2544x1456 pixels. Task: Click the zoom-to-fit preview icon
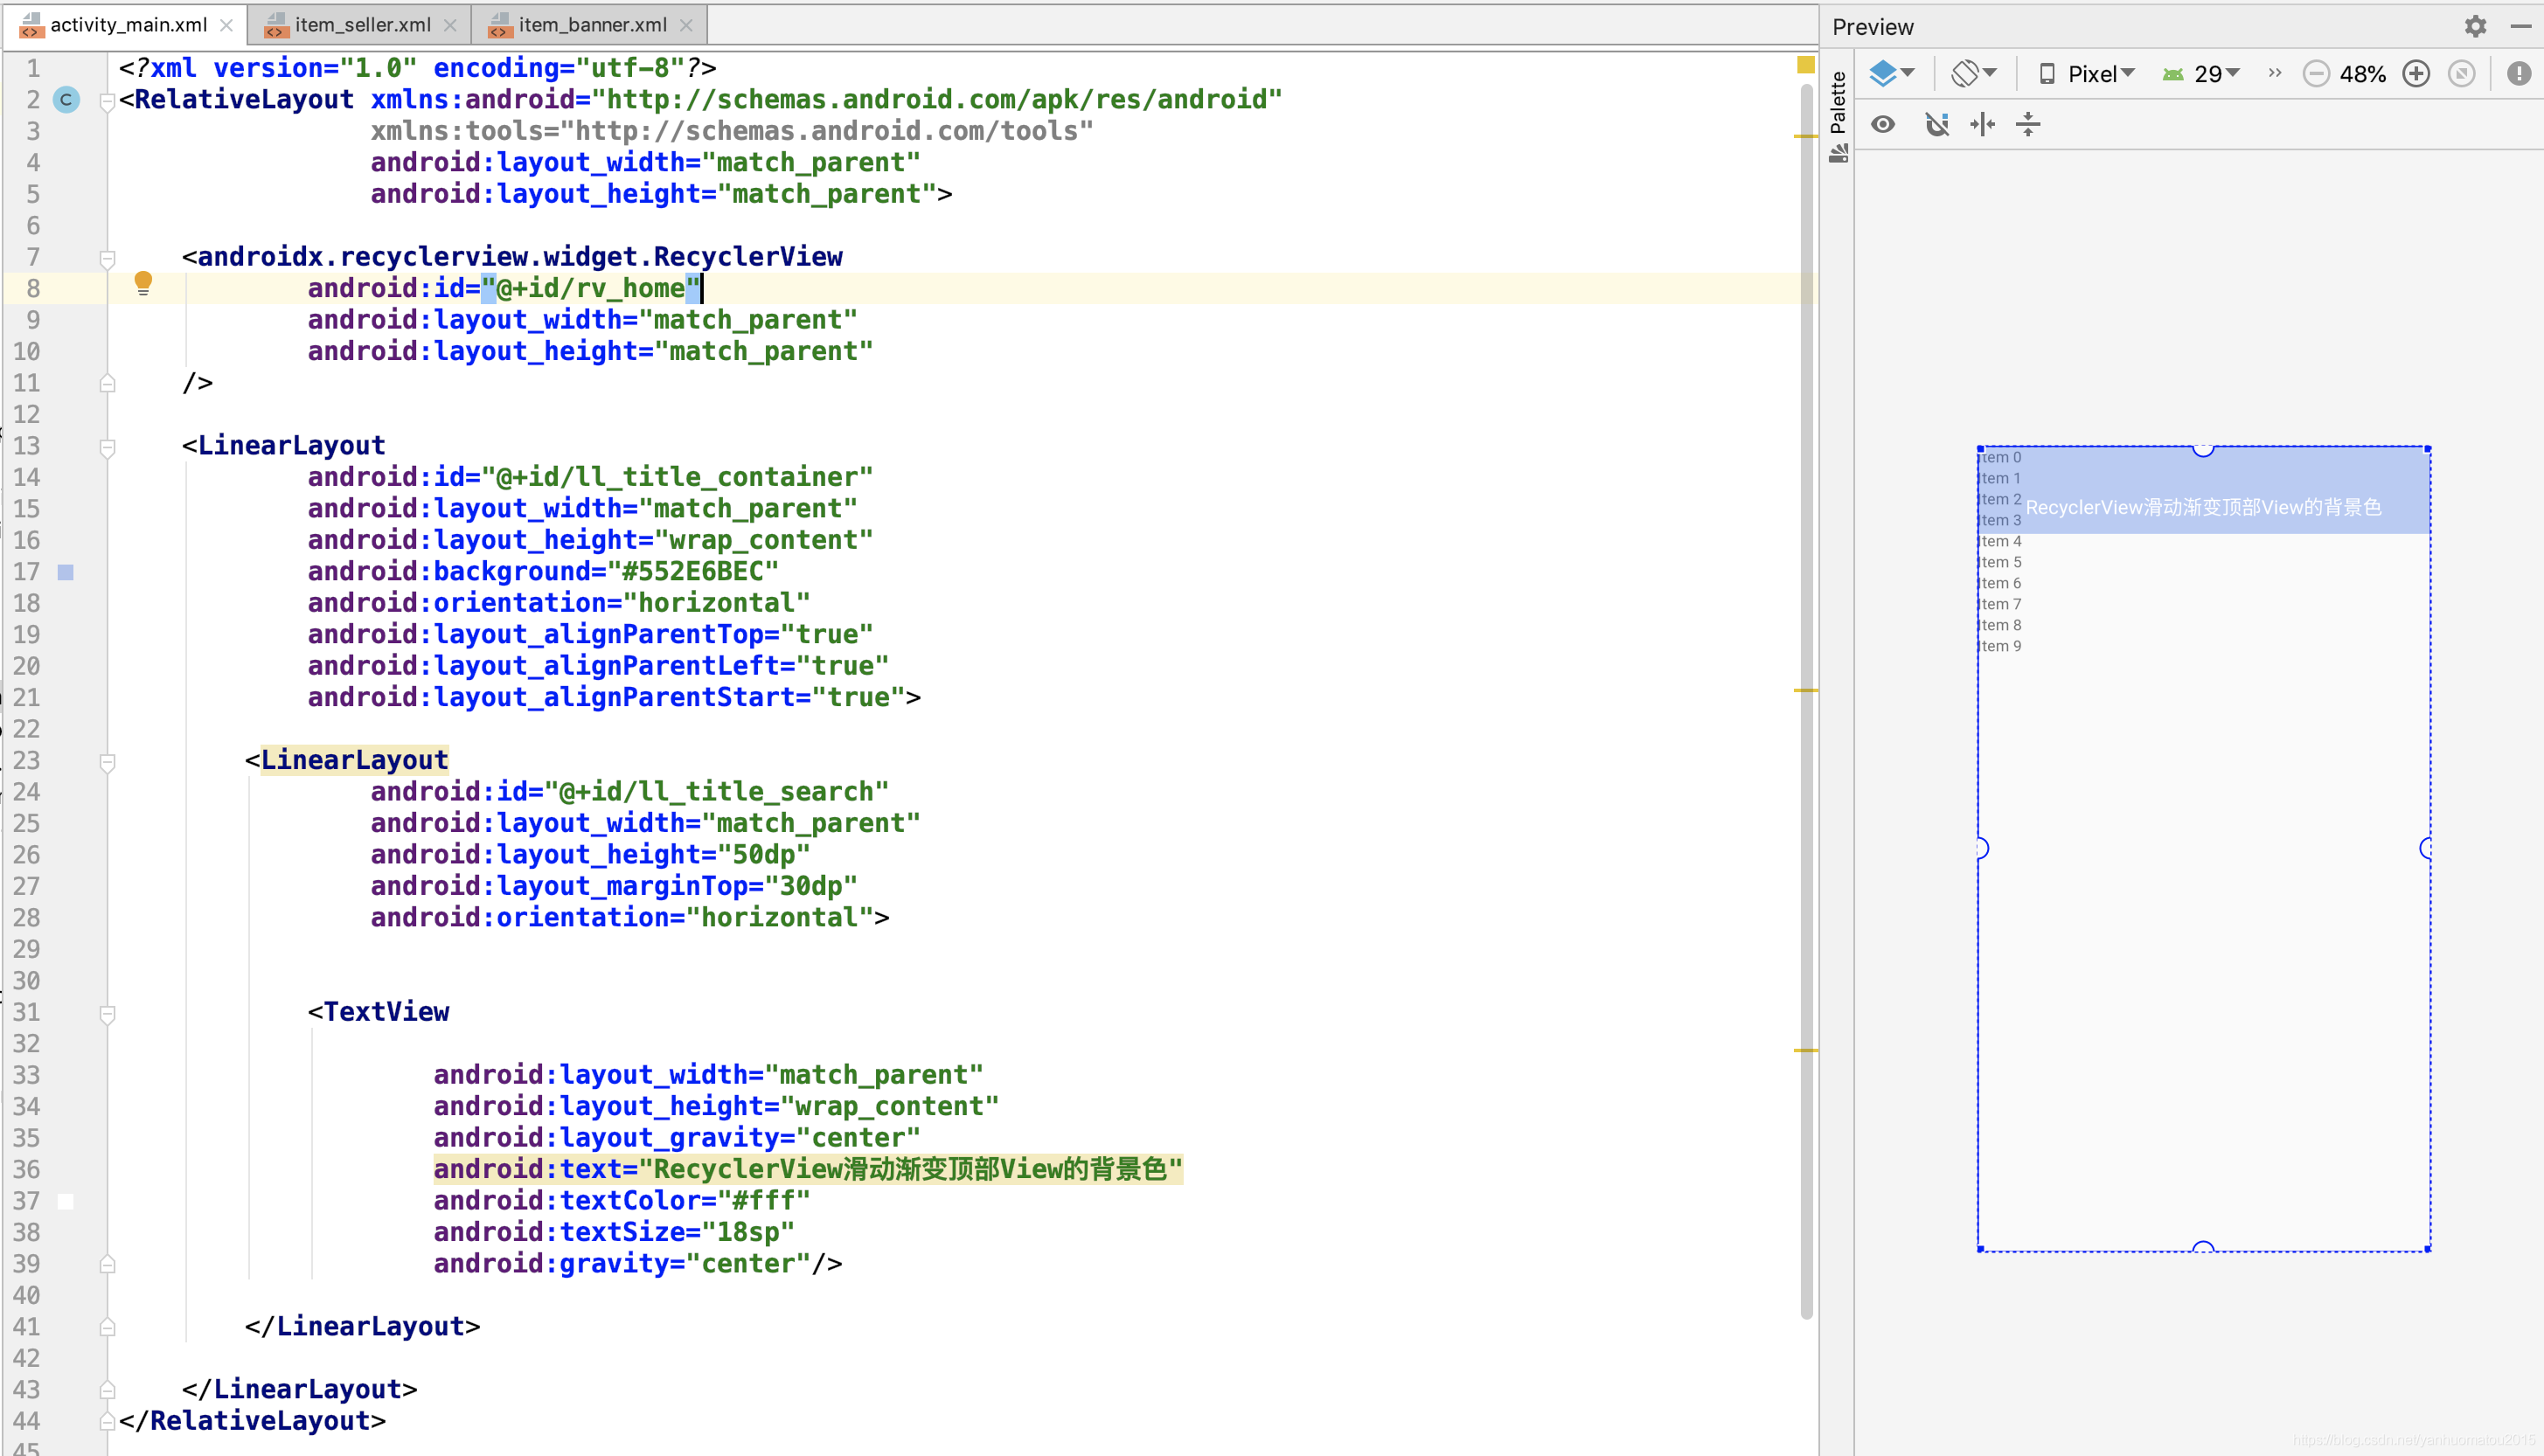pyautogui.click(x=2462, y=74)
